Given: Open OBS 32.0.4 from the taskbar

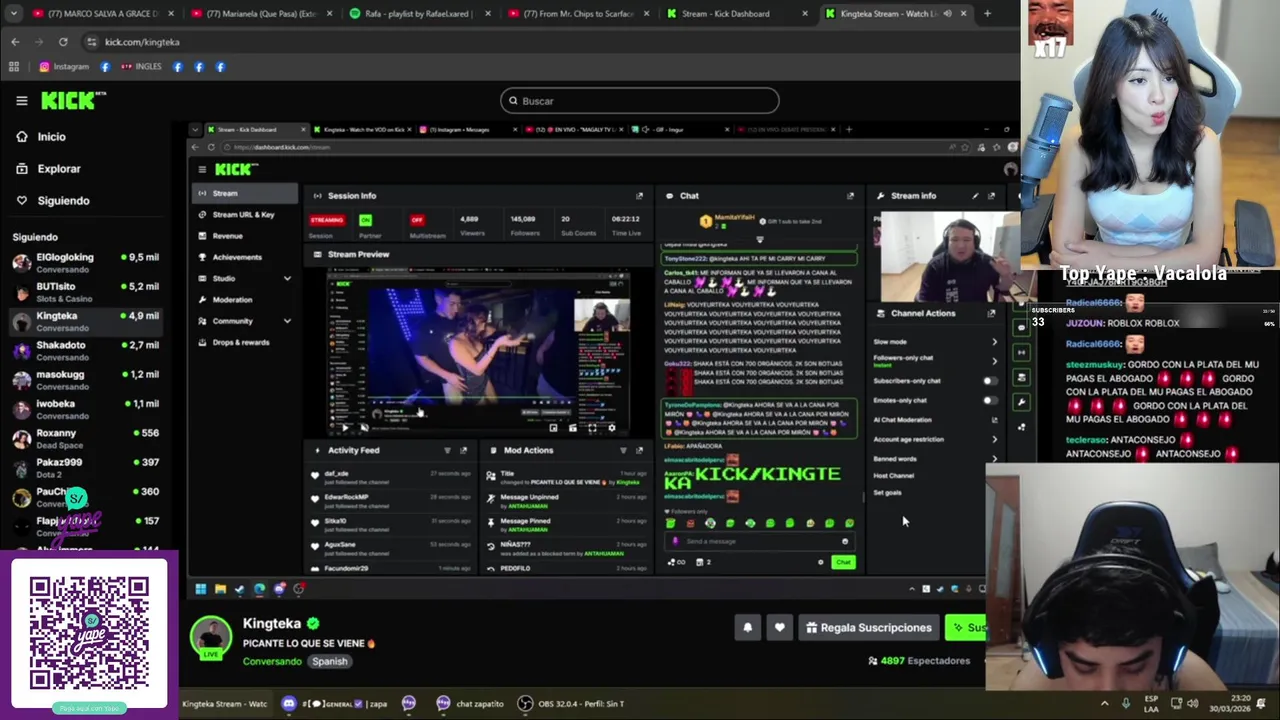Looking at the screenshot, I should pos(572,704).
